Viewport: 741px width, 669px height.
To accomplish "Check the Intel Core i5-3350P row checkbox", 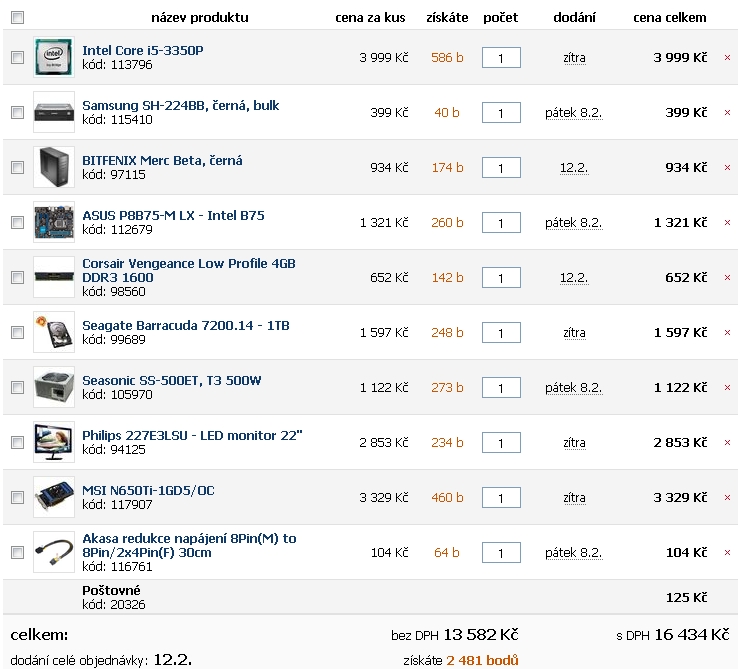I will pyautogui.click(x=17, y=58).
